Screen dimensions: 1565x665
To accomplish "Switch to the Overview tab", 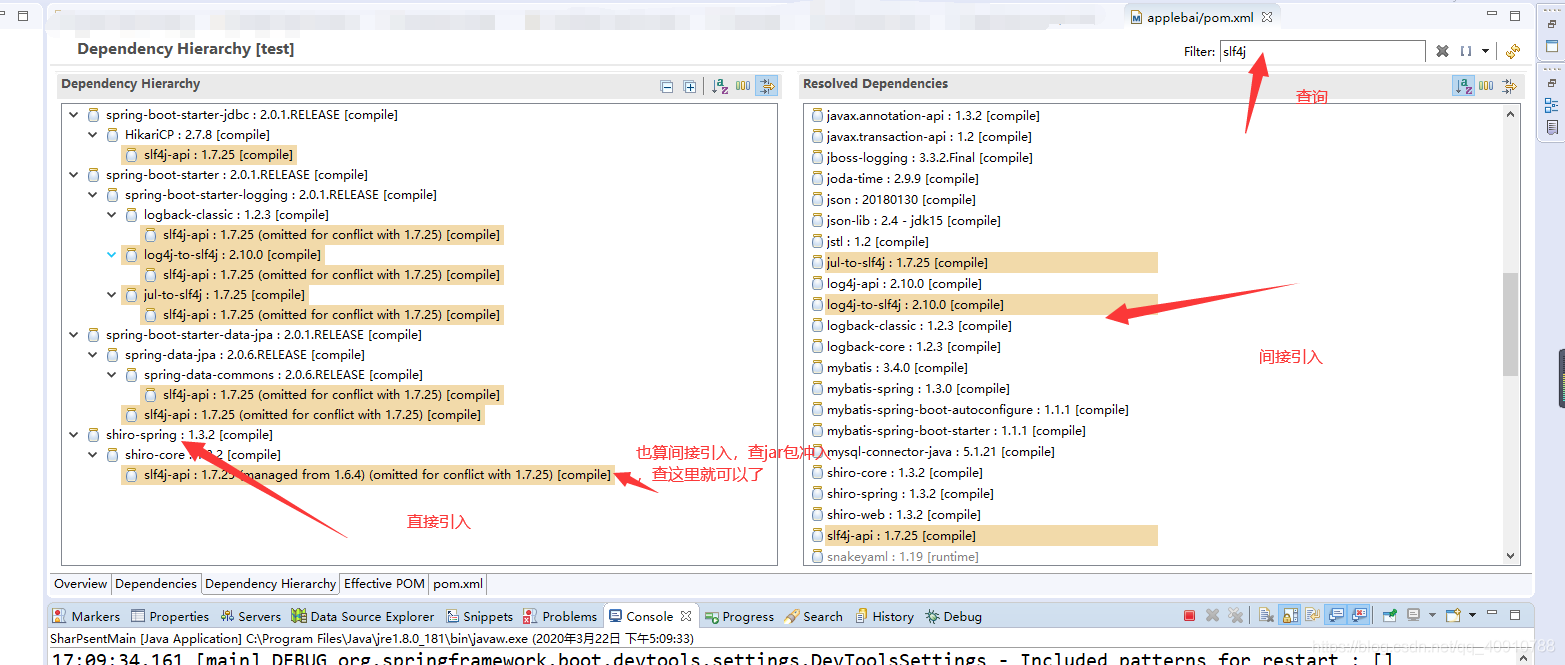I will [x=80, y=584].
